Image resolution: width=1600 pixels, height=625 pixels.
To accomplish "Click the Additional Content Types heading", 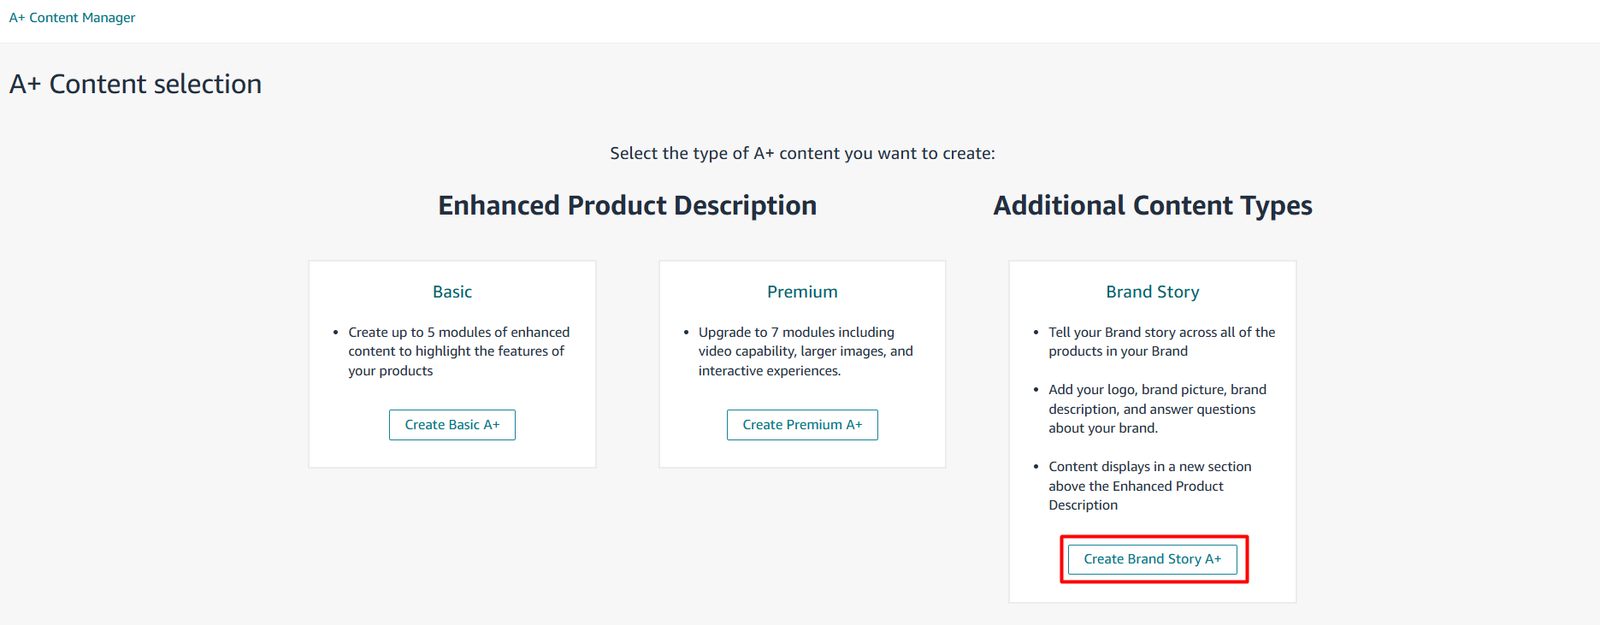I will 1152,206.
